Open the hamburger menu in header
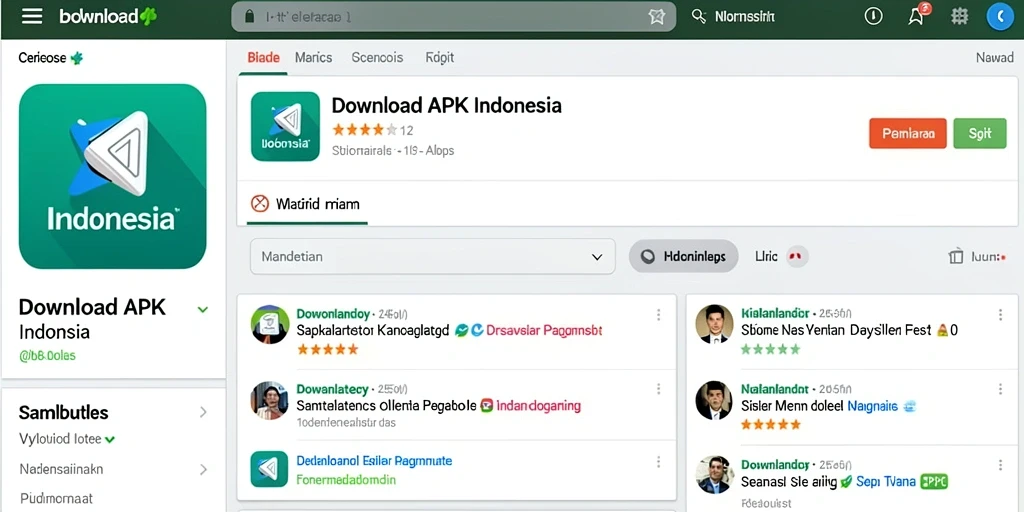The image size is (1024, 512). coord(31,16)
